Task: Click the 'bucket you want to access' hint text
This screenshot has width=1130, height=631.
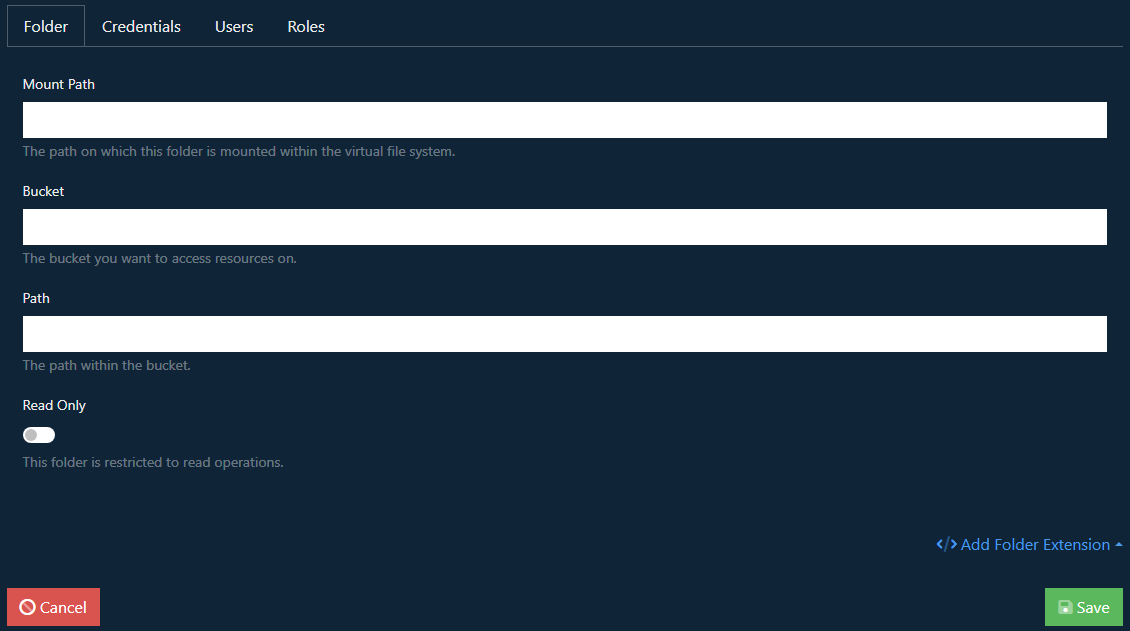Action: coord(159,259)
